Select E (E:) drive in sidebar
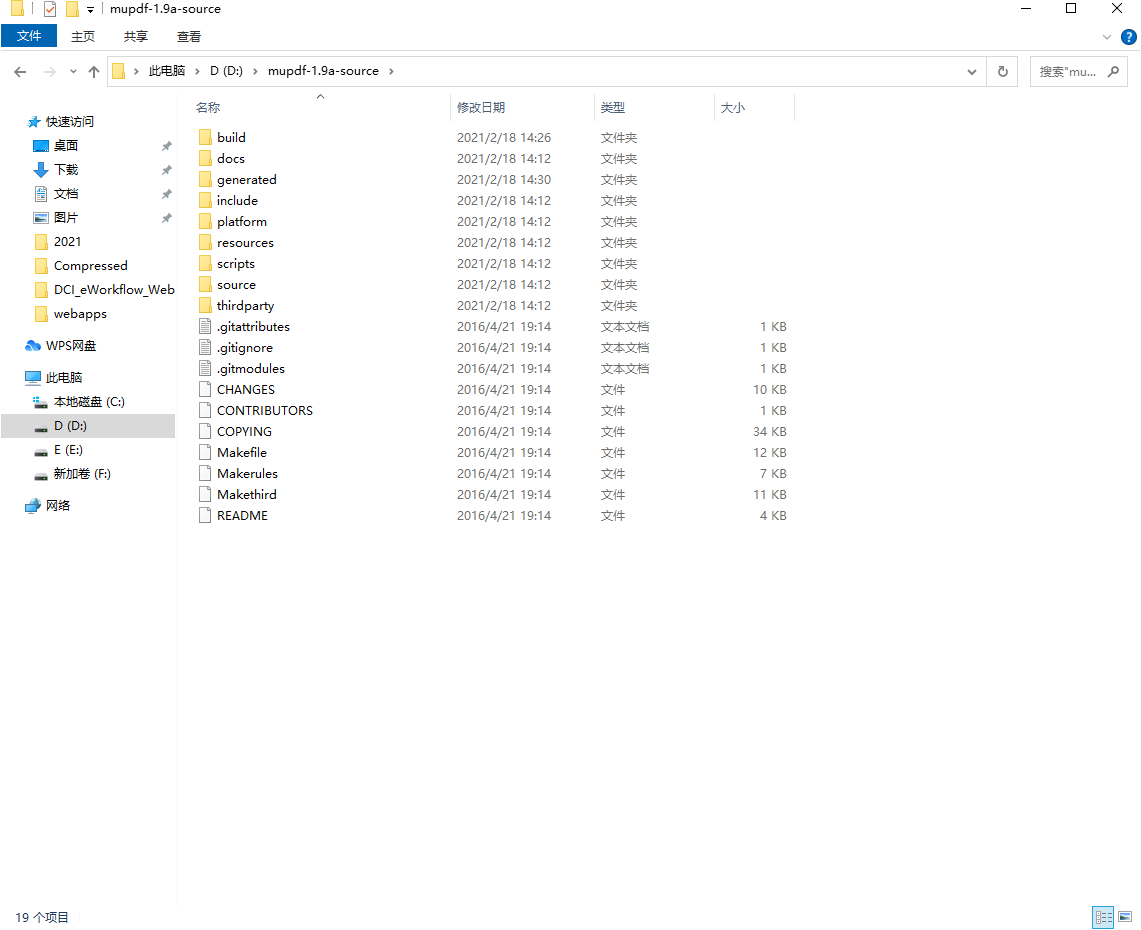Viewport: 1141px width, 930px height. tap(68, 450)
